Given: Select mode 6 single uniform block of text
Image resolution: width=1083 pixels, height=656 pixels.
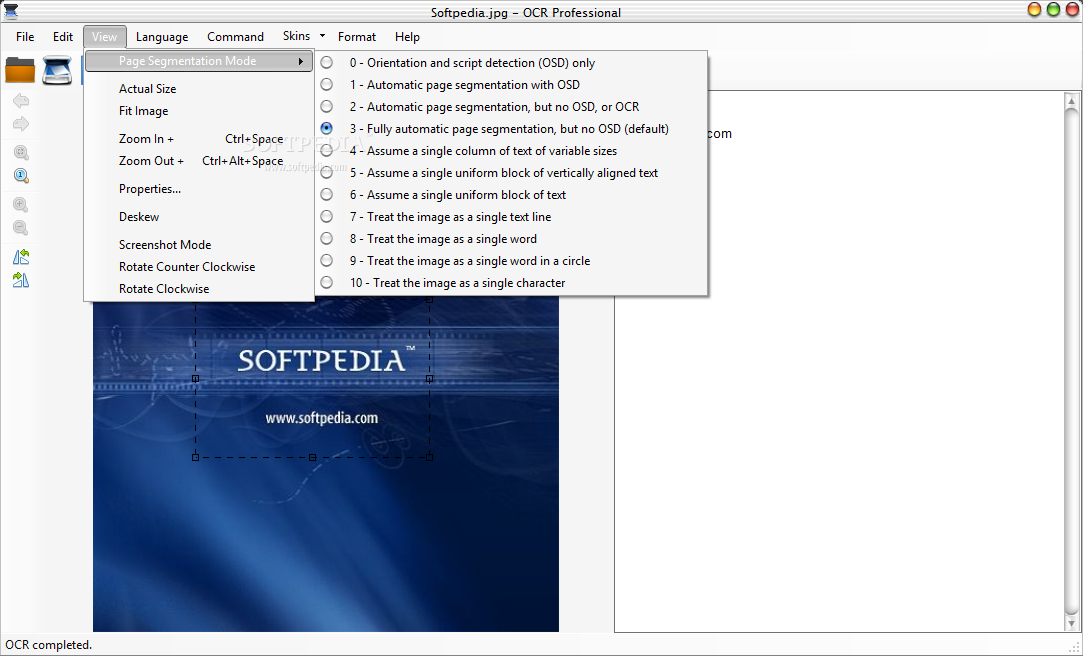Looking at the screenshot, I should [x=512, y=195].
